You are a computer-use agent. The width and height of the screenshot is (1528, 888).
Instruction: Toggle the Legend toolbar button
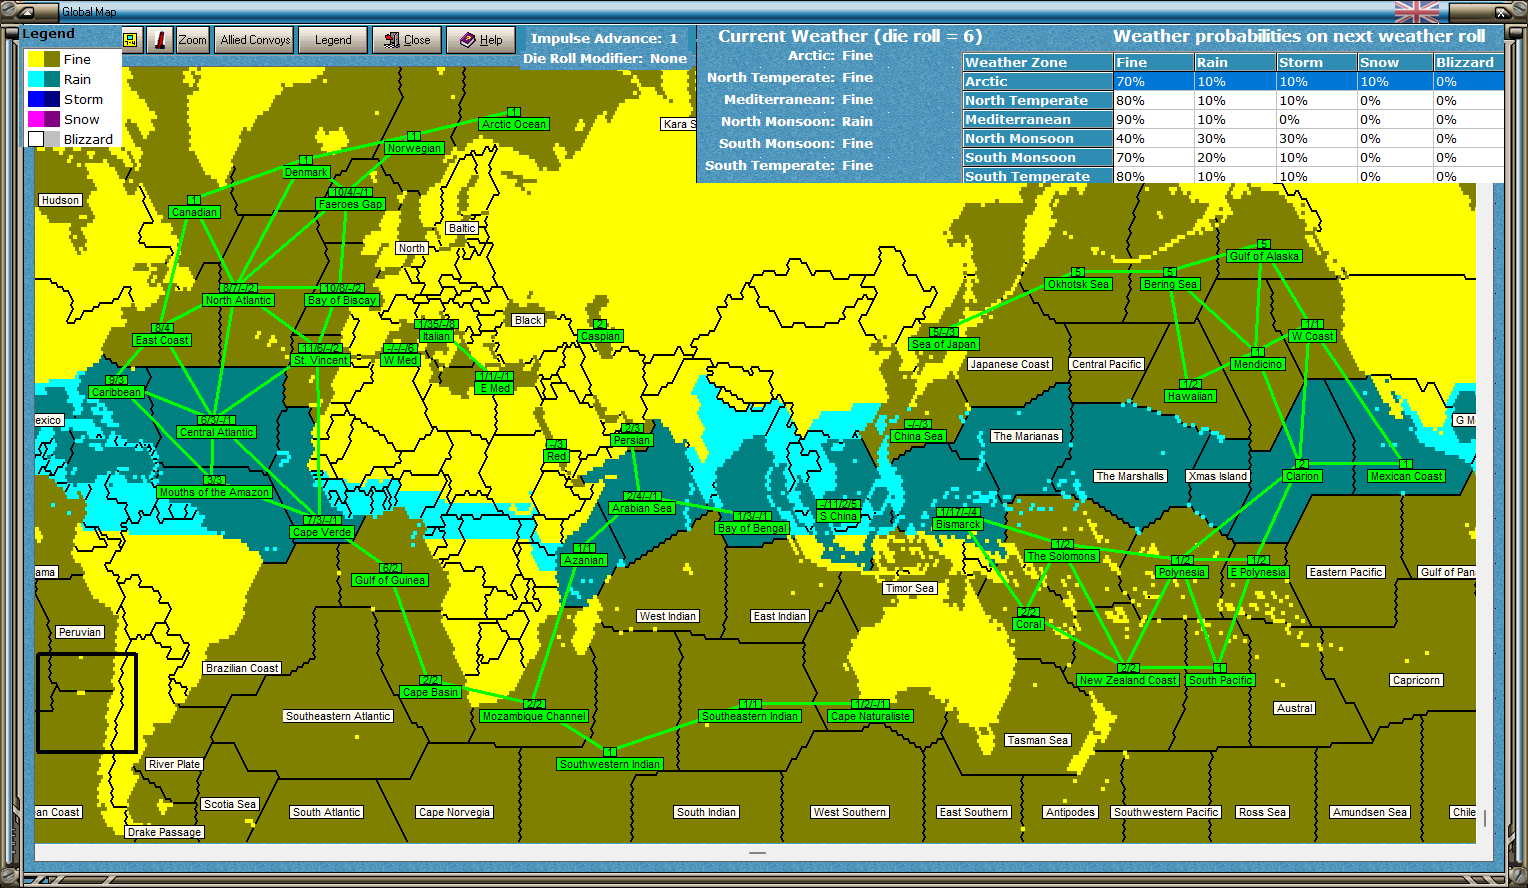point(333,40)
